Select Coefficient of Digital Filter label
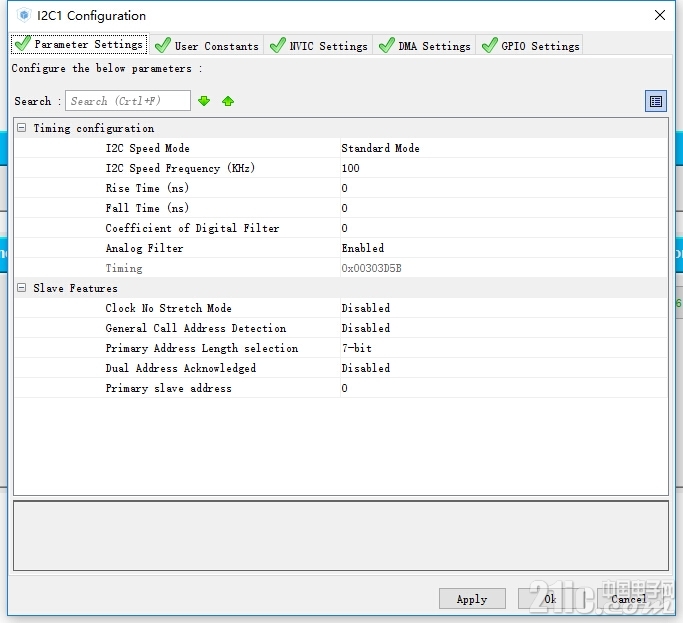The width and height of the screenshot is (683, 623). tap(192, 228)
